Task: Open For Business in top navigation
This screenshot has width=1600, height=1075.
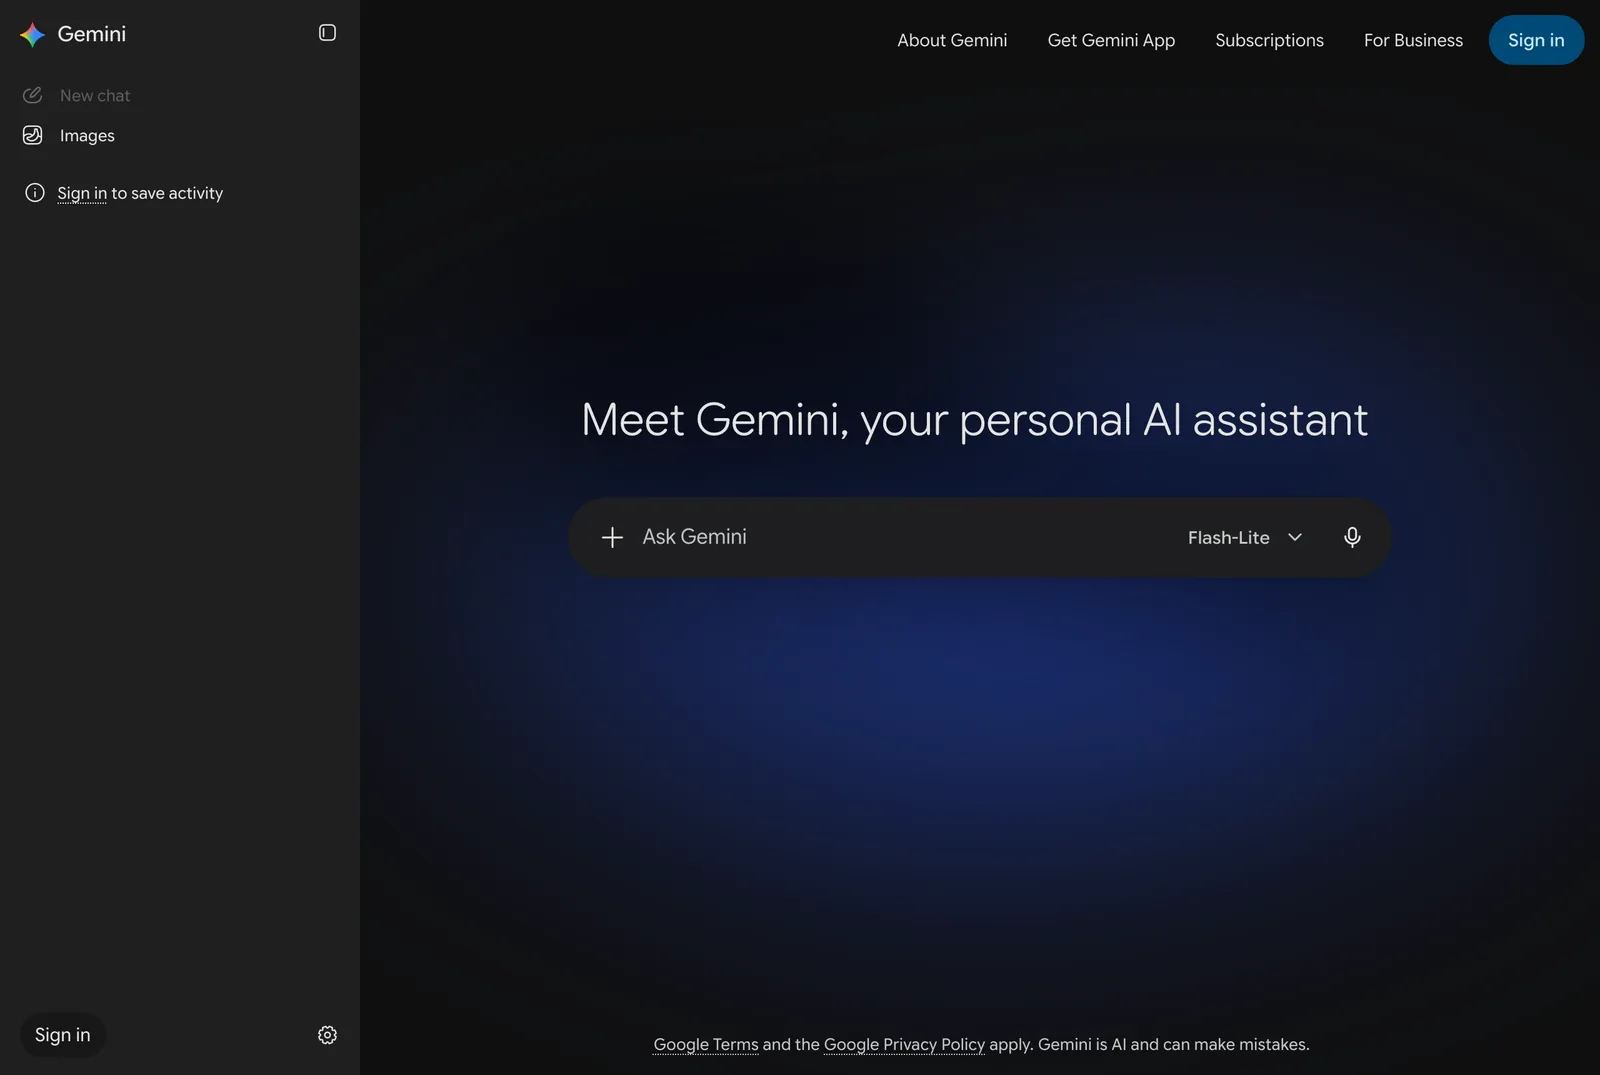Action: tap(1413, 40)
